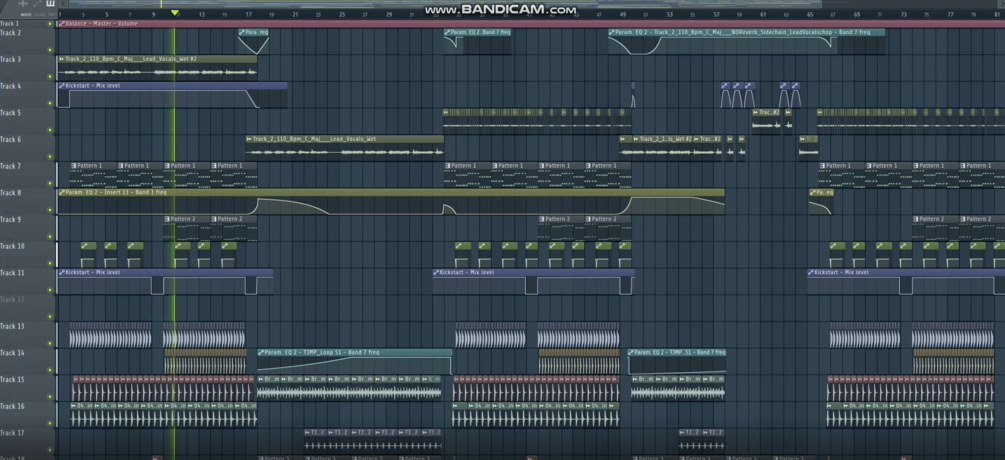Mute Track 3 with its green LED
Screen dimensions: 1005x460
(x=50, y=76)
